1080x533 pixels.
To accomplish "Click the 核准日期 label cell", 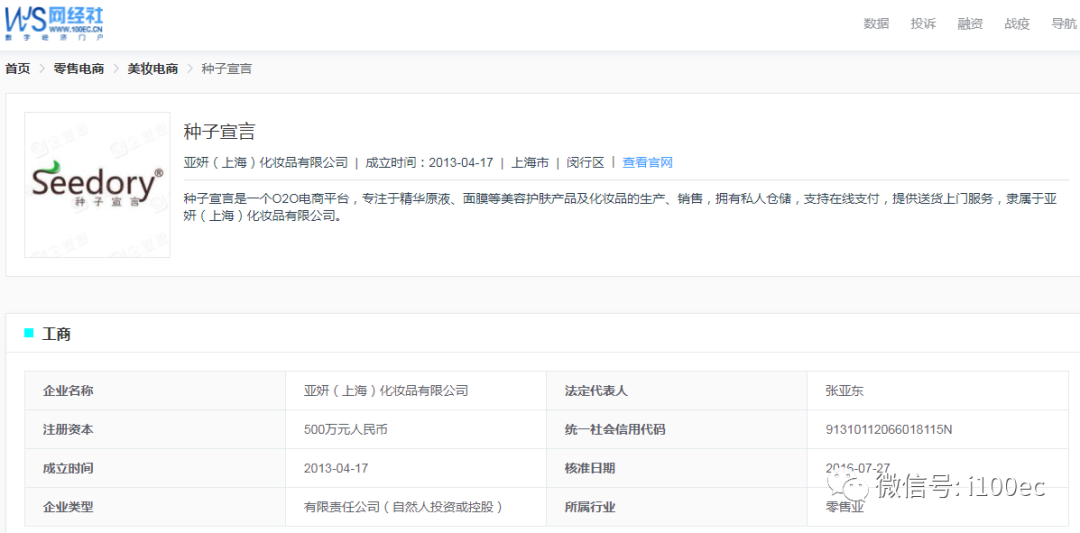I will click(676, 468).
